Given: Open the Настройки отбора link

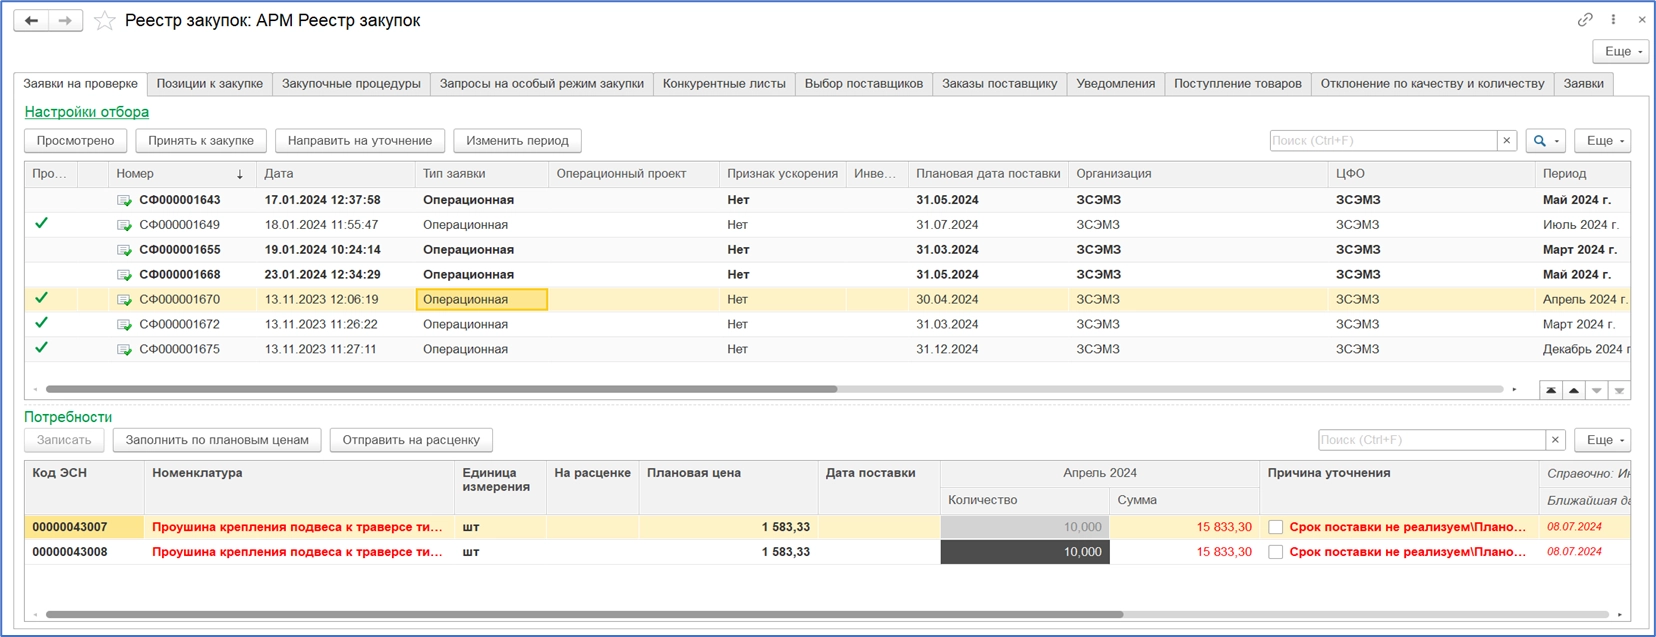Looking at the screenshot, I should click(87, 112).
